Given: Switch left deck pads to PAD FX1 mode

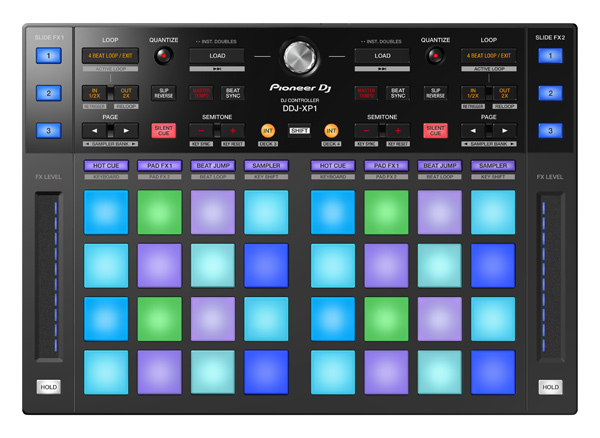Looking at the screenshot, I should (160, 166).
